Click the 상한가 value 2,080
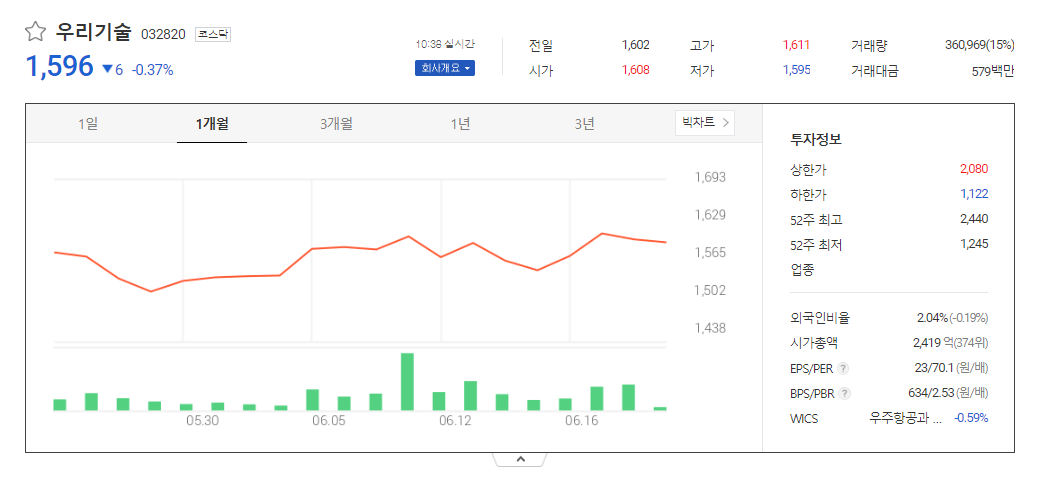 (974, 169)
